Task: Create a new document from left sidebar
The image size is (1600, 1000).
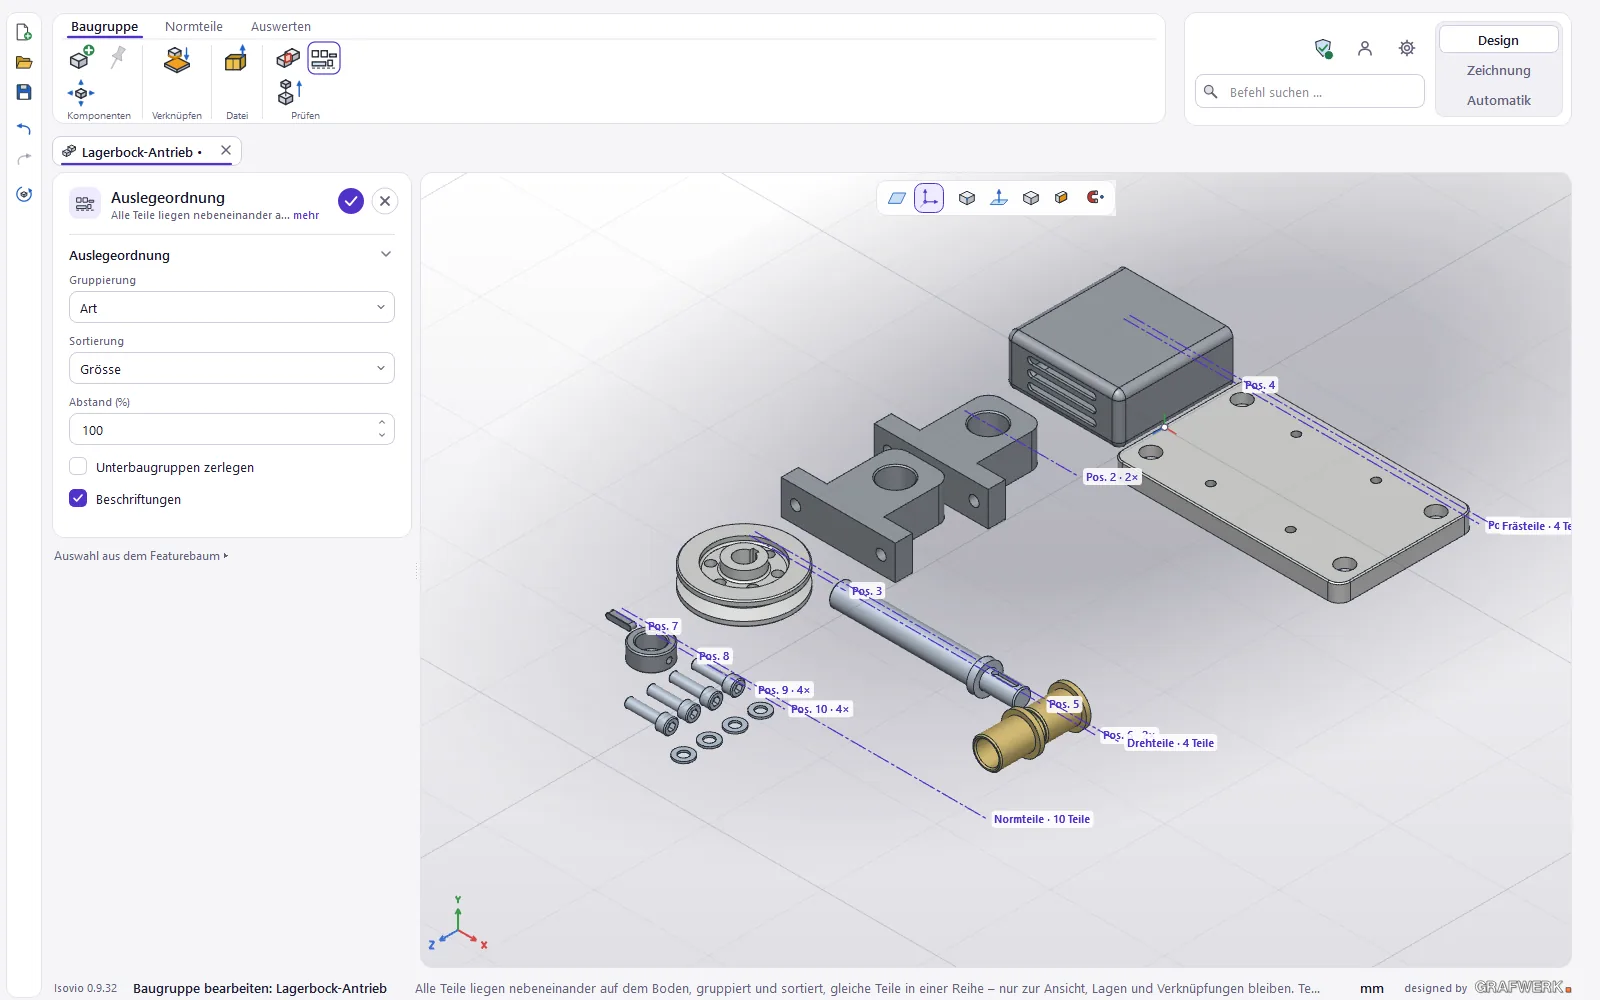Action: [x=24, y=32]
